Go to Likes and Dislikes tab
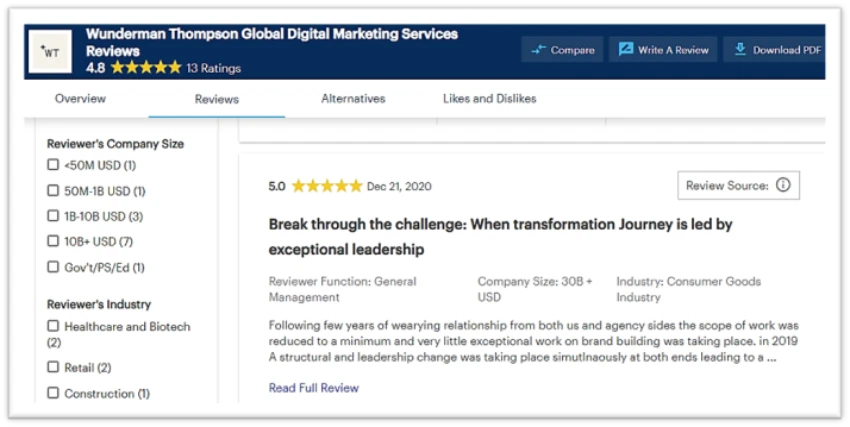The height and width of the screenshot is (427, 850). (x=490, y=99)
